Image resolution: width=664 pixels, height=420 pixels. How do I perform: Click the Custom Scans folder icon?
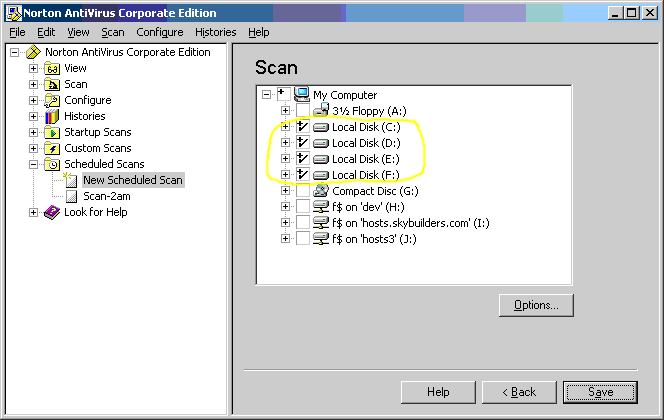[51, 148]
